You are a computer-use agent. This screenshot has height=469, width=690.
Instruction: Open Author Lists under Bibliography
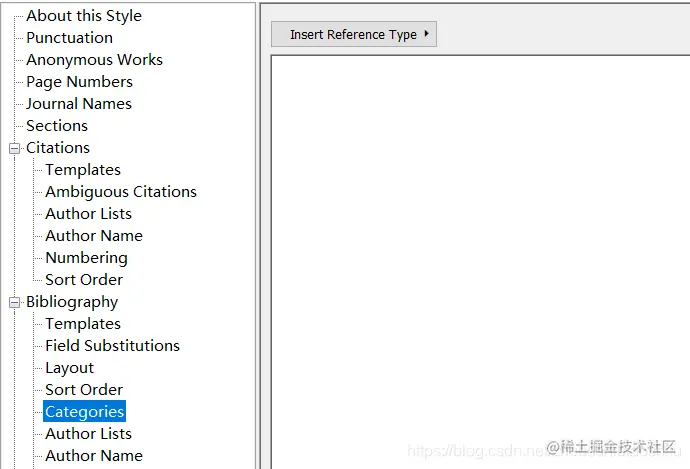click(88, 434)
